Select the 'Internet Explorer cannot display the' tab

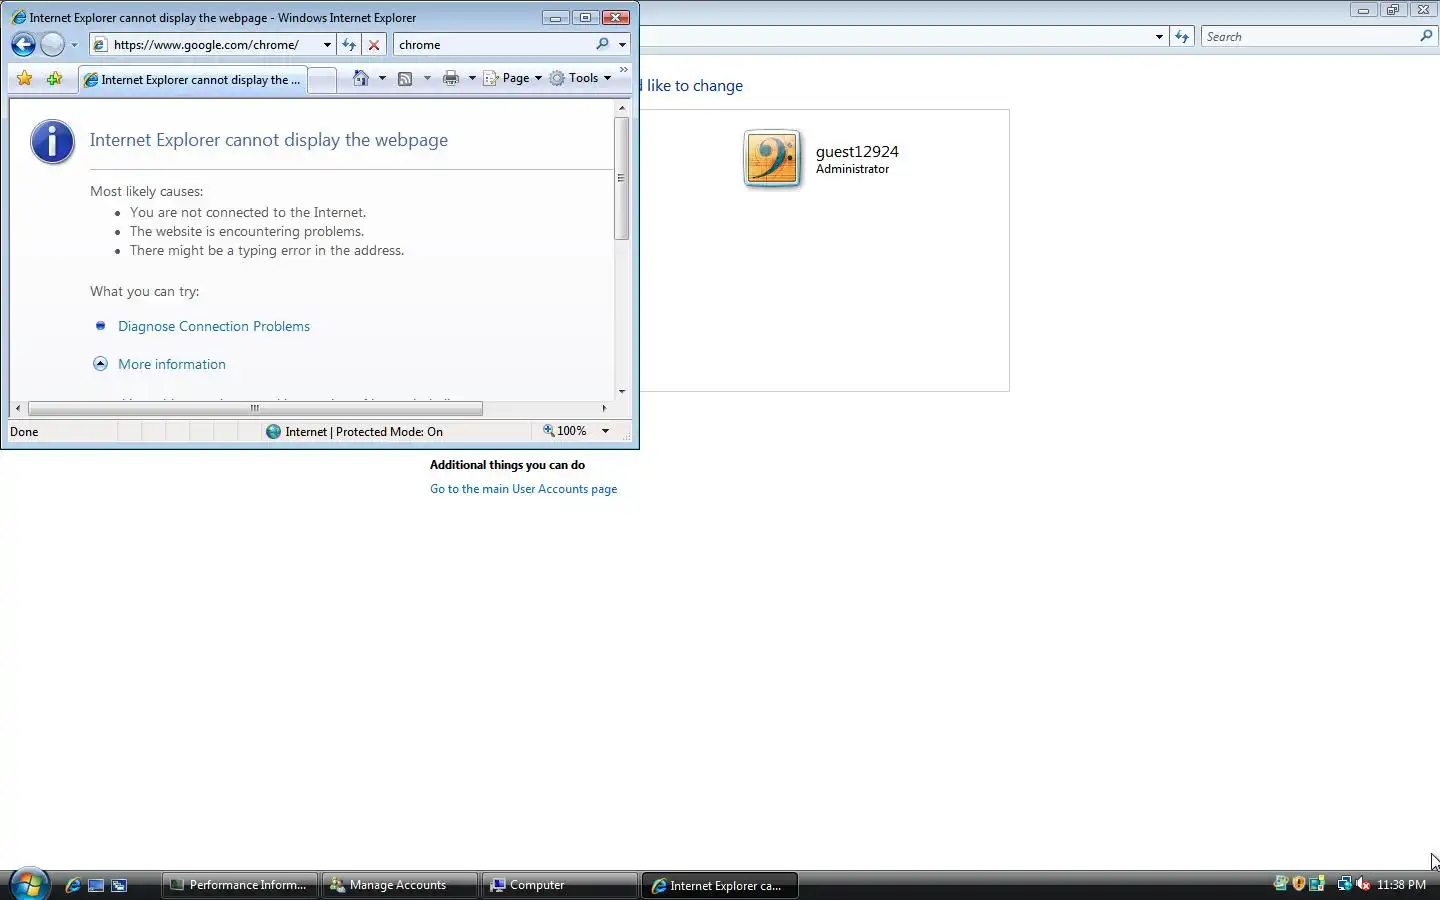tap(192, 80)
